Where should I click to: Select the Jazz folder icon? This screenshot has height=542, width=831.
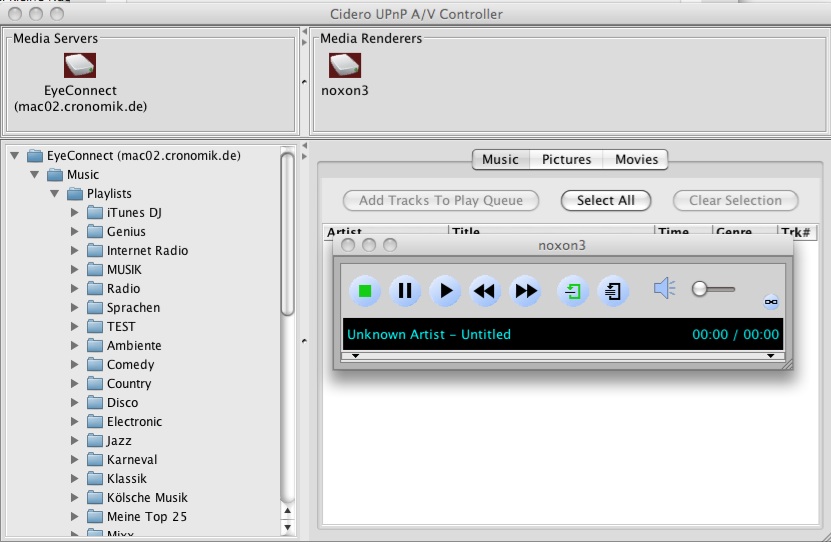[x=95, y=441]
